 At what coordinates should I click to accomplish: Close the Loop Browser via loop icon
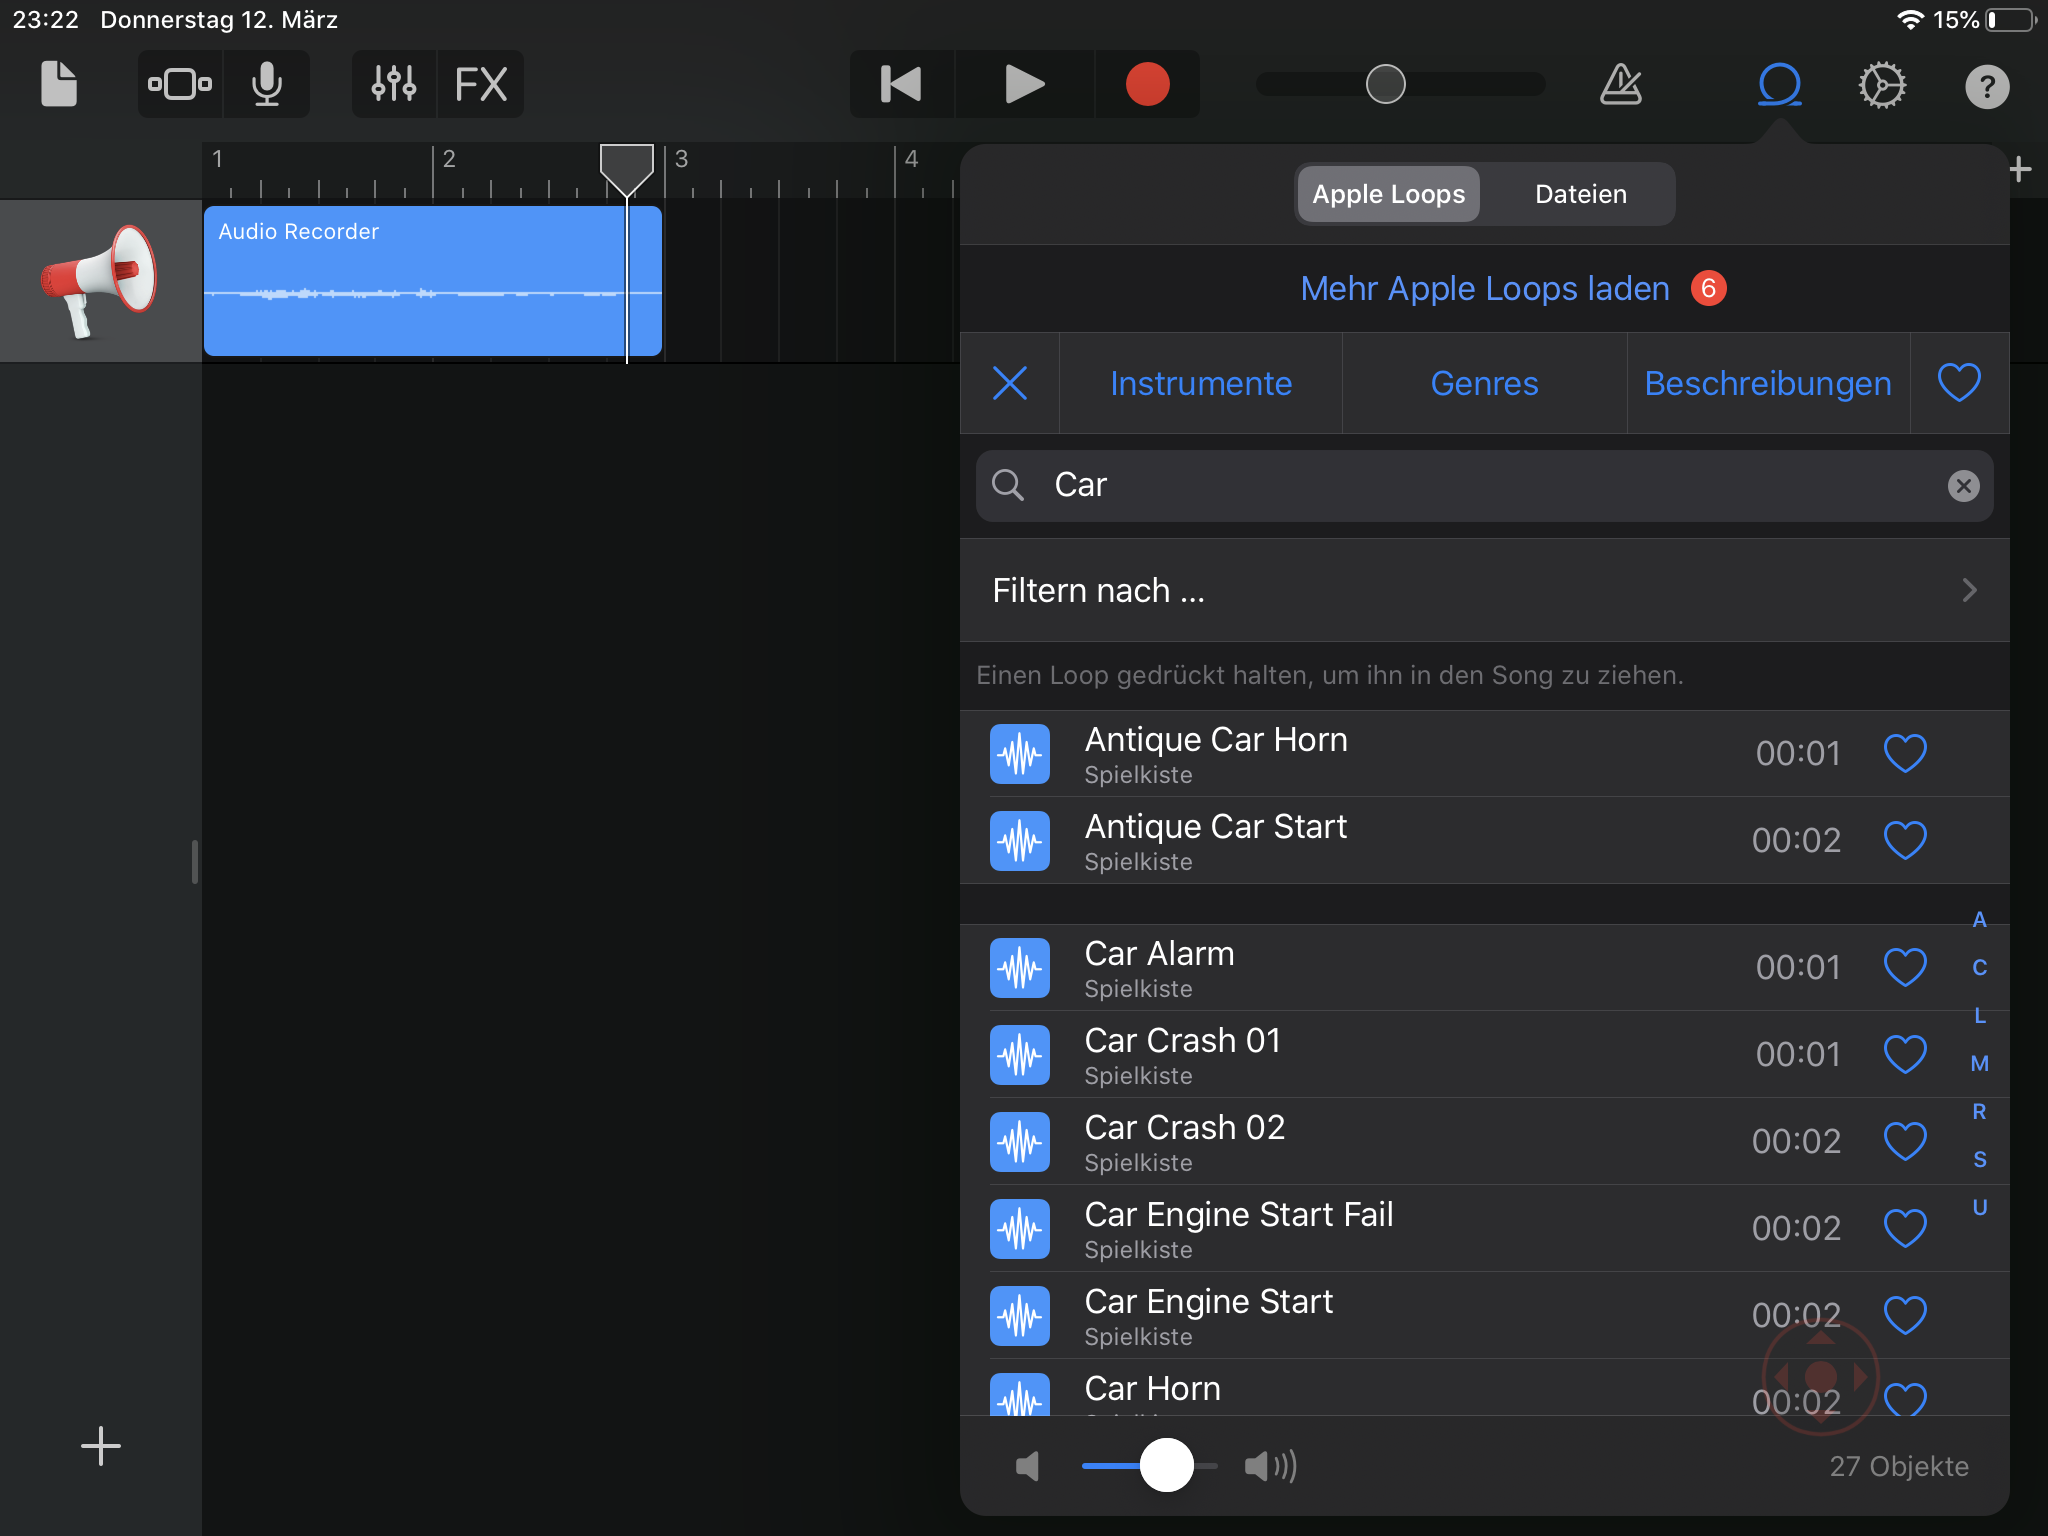[1780, 85]
